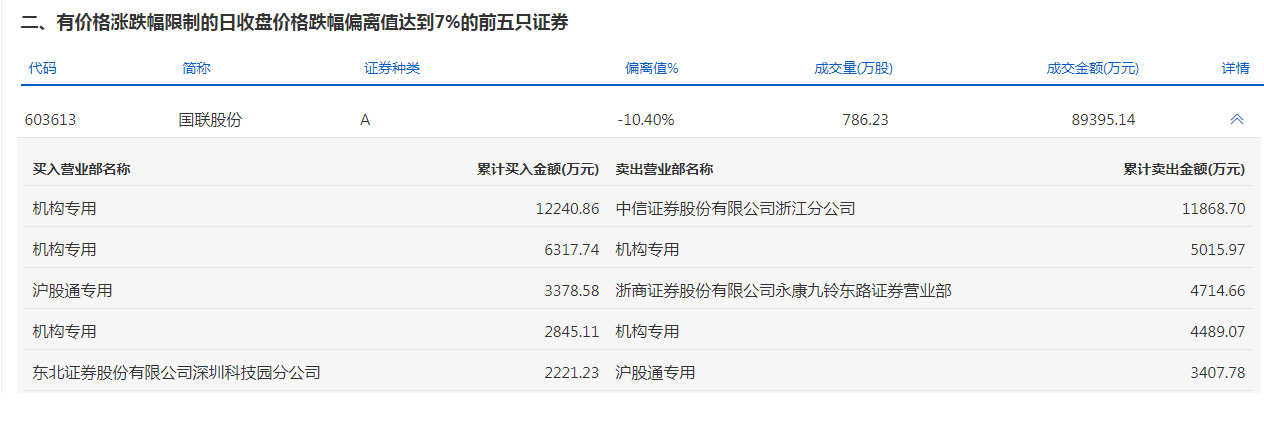Click the 成交金额(万元) column header

(1093, 69)
